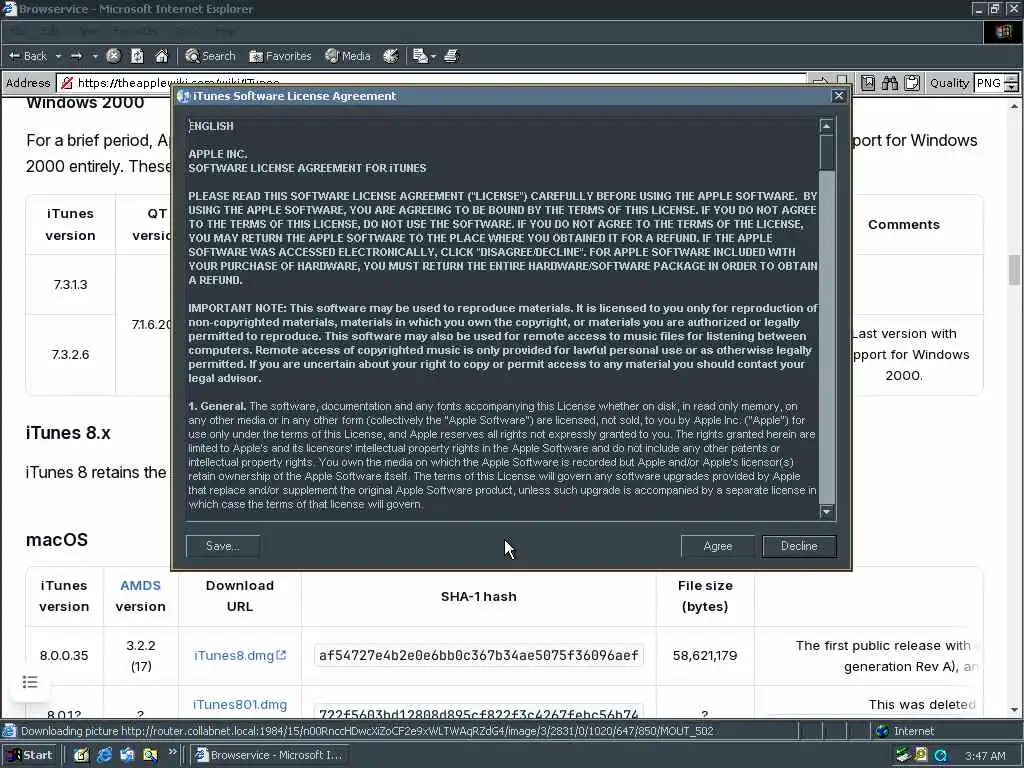Click the web page vertical scrollbar thumb
The width and height of the screenshot is (1024, 768).
point(1014,270)
